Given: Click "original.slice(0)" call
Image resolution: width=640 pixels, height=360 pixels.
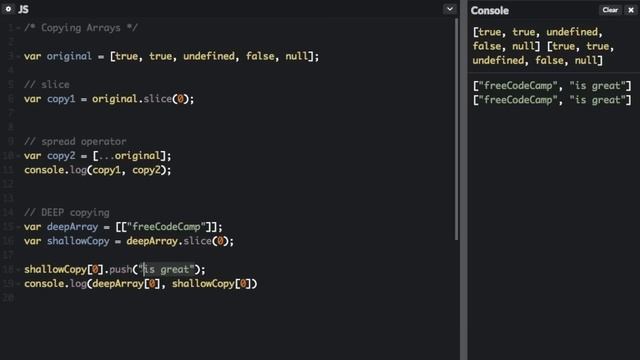Looking at the screenshot, I should click(140, 99).
